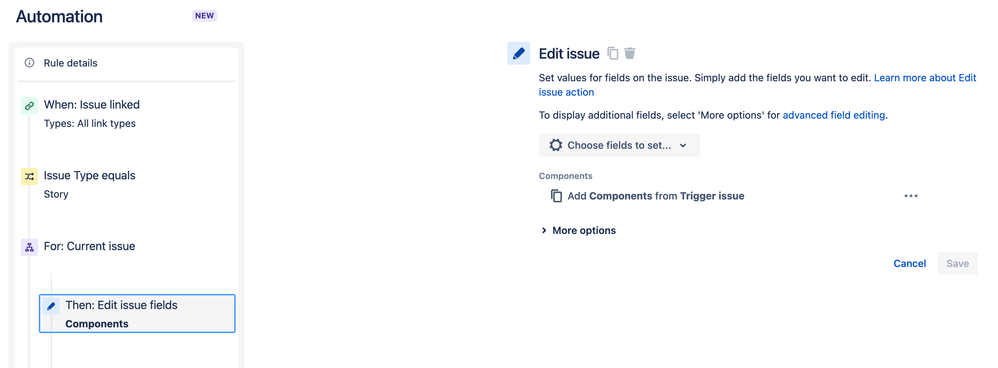Click the yellow shuffle condition icon

coord(29,177)
